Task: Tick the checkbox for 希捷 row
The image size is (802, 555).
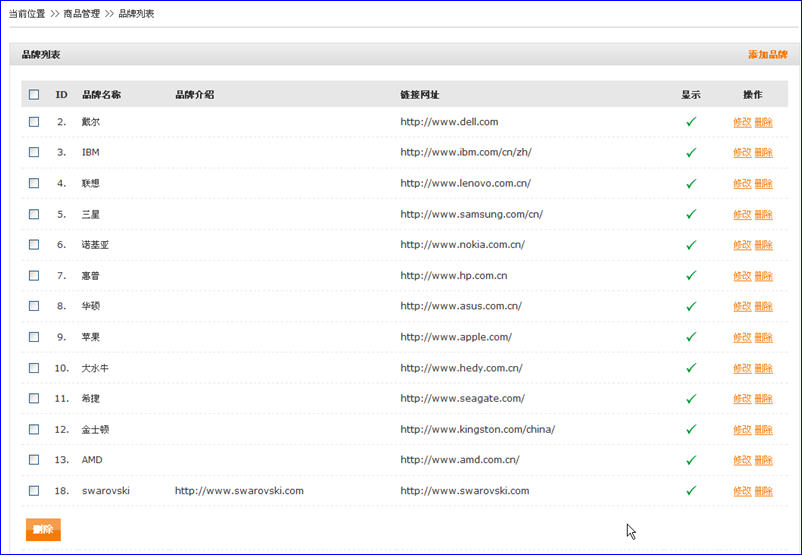Action: click(x=34, y=398)
